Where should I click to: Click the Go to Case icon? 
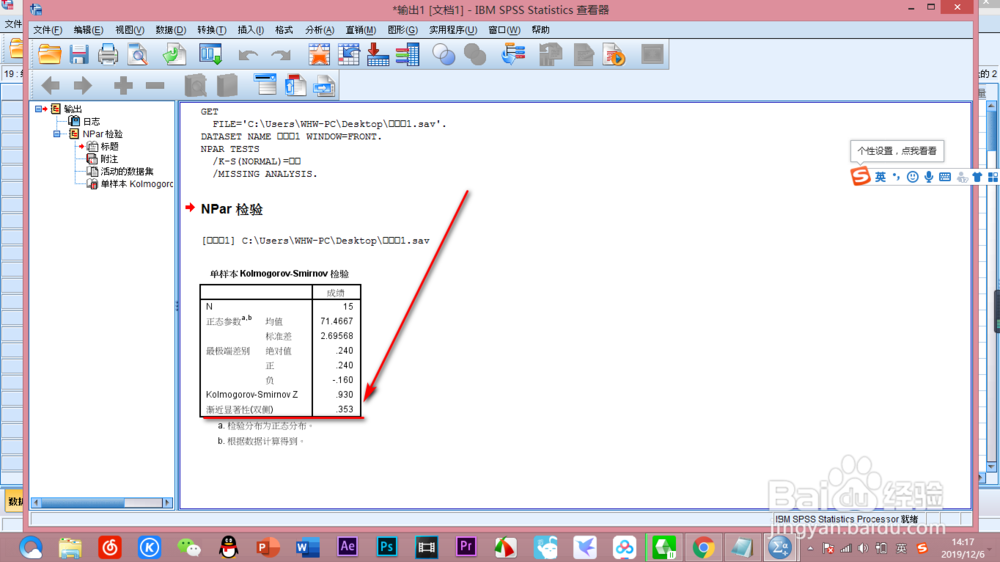pyautogui.click(x=349, y=54)
